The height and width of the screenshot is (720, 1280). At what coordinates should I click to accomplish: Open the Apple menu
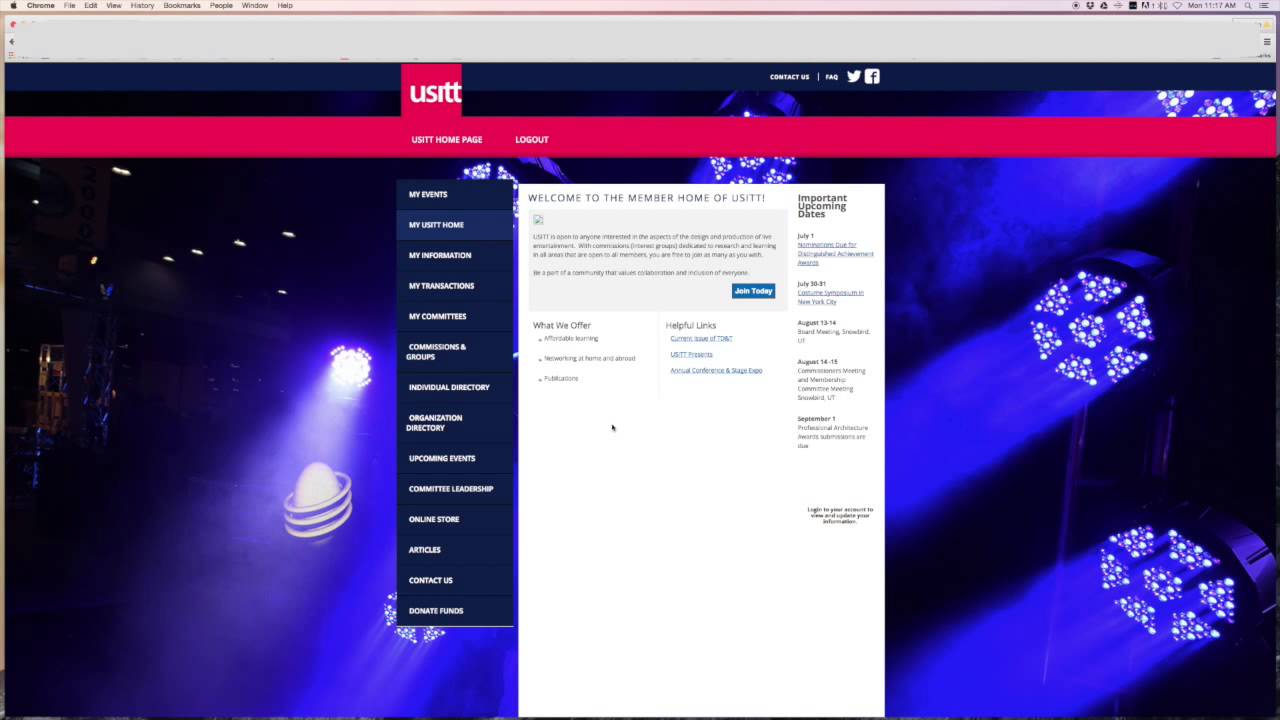(x=13, y=5)
